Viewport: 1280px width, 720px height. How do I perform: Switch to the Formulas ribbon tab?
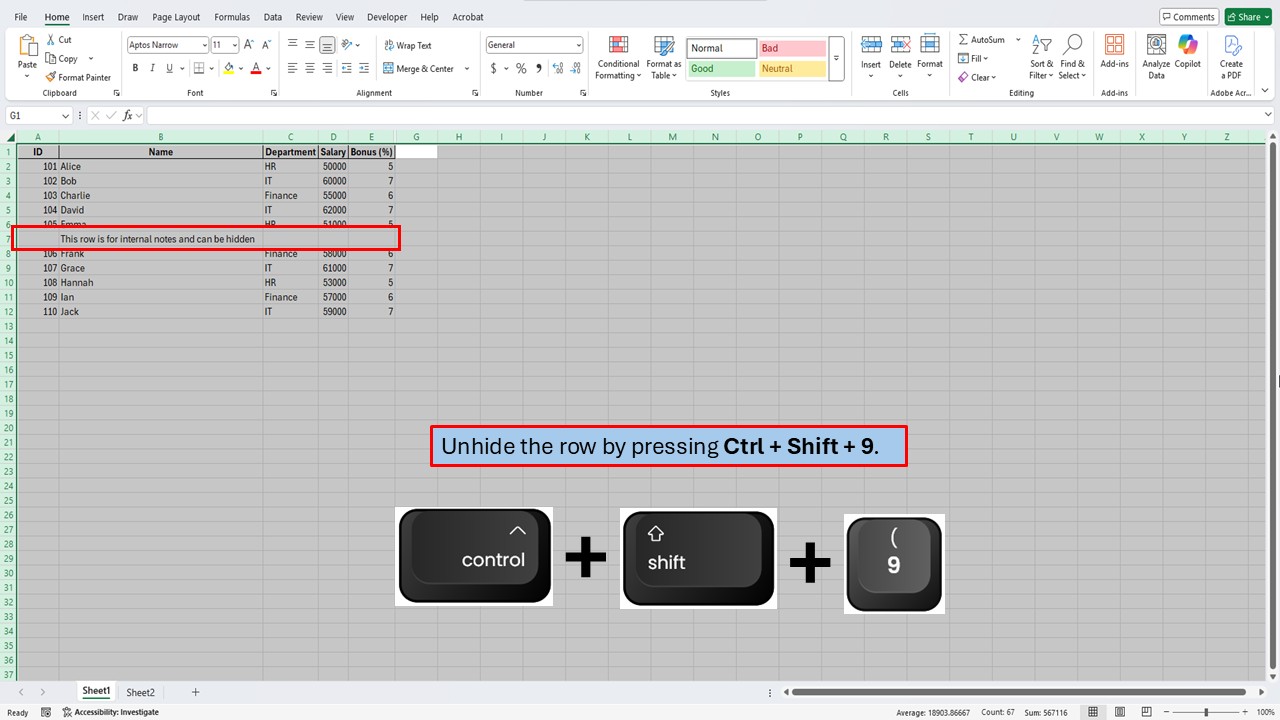(232, 16)
